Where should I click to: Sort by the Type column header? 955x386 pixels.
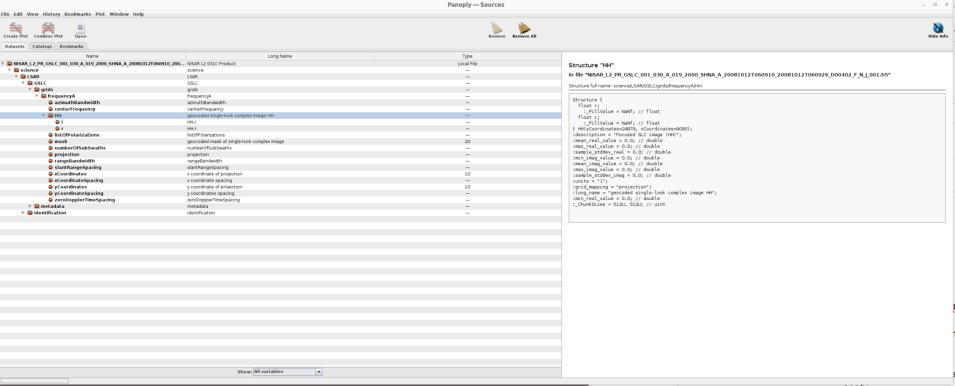[467, 56]
